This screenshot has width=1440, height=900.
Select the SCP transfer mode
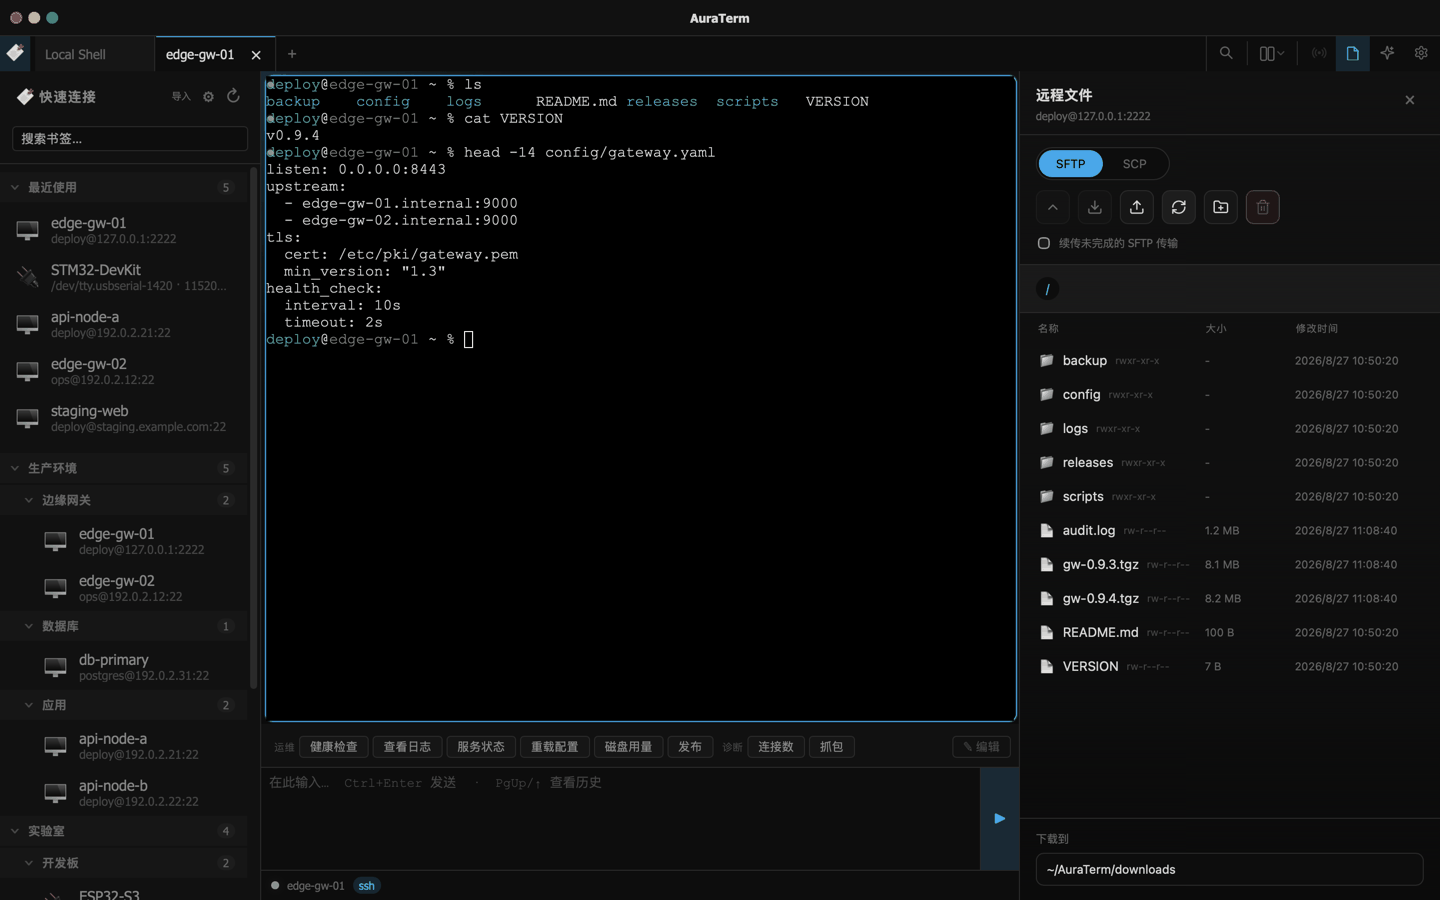[1134, 164]
